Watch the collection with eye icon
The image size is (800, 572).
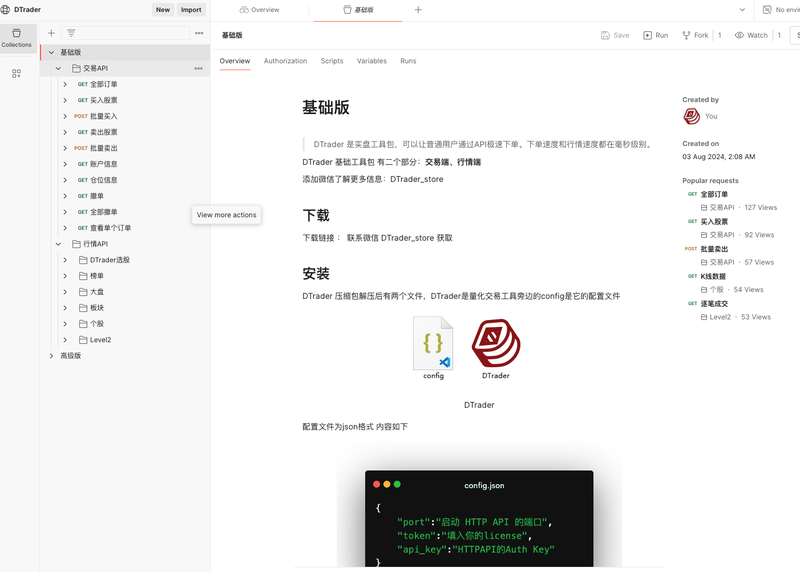751,35
